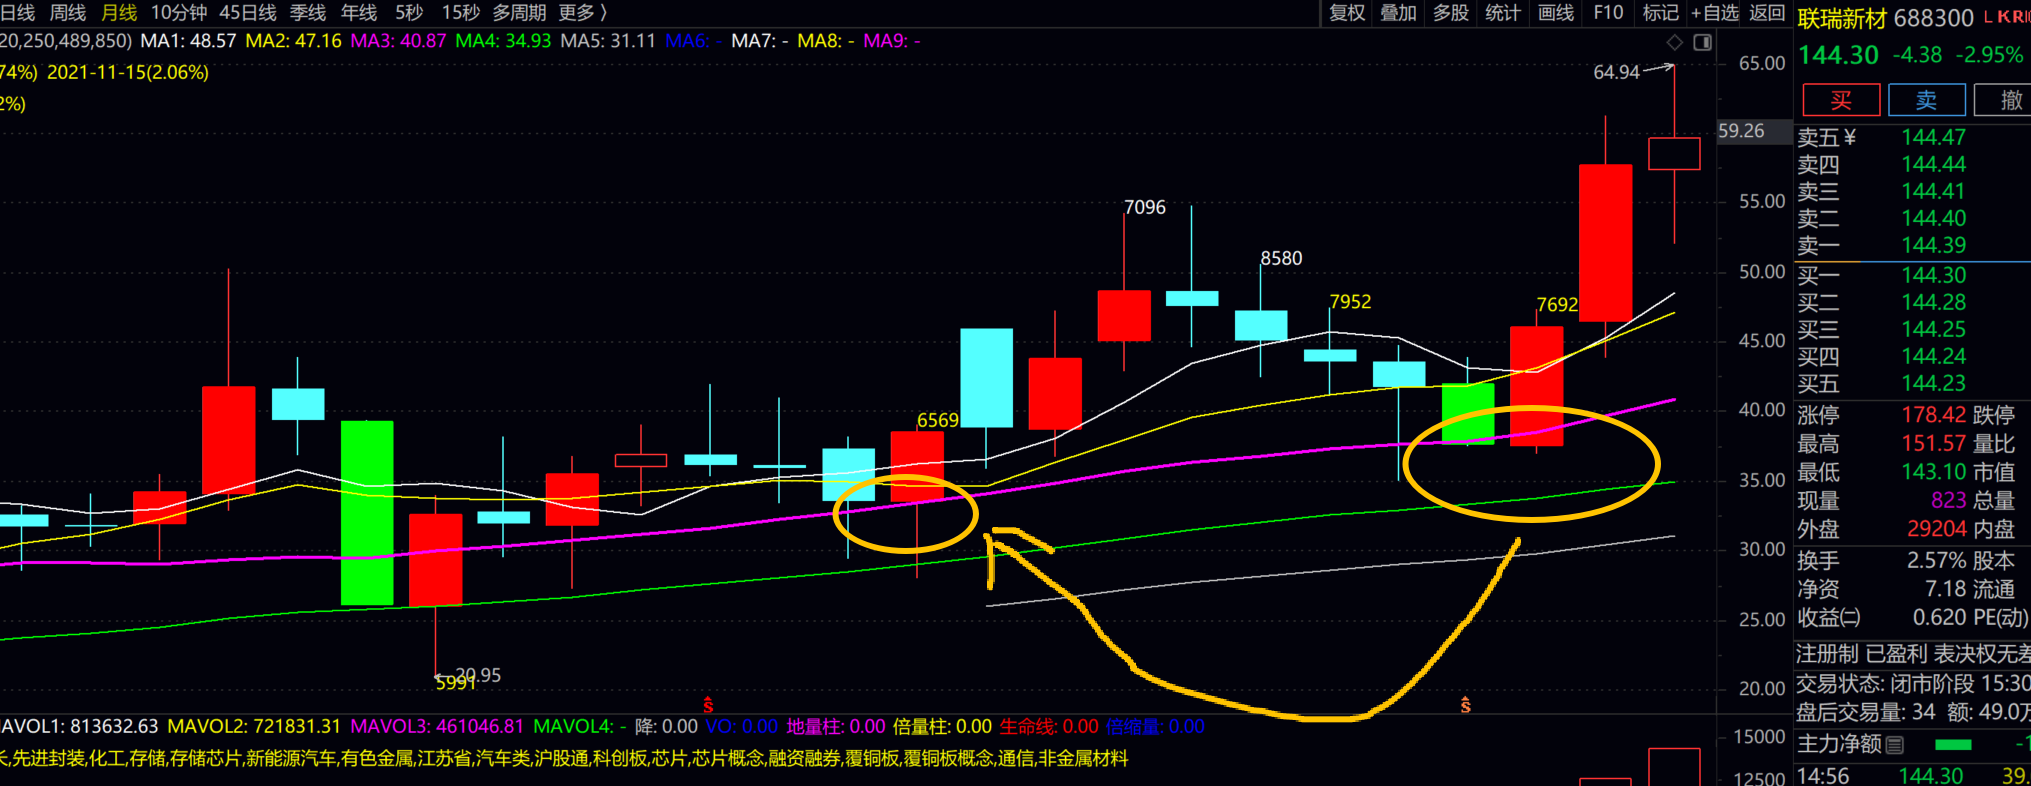This screenshot has height=786, width=2031.
Task: Open the 统计 statistics tool
Action: click(x=1503, y=13)
